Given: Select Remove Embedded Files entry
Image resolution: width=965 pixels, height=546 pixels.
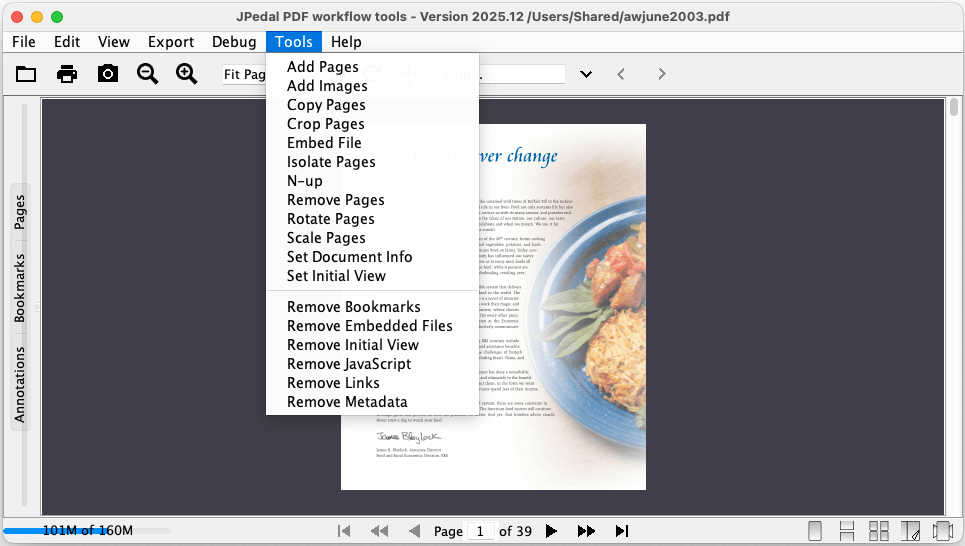Looking at the screenshot, I should click(372, 326).
